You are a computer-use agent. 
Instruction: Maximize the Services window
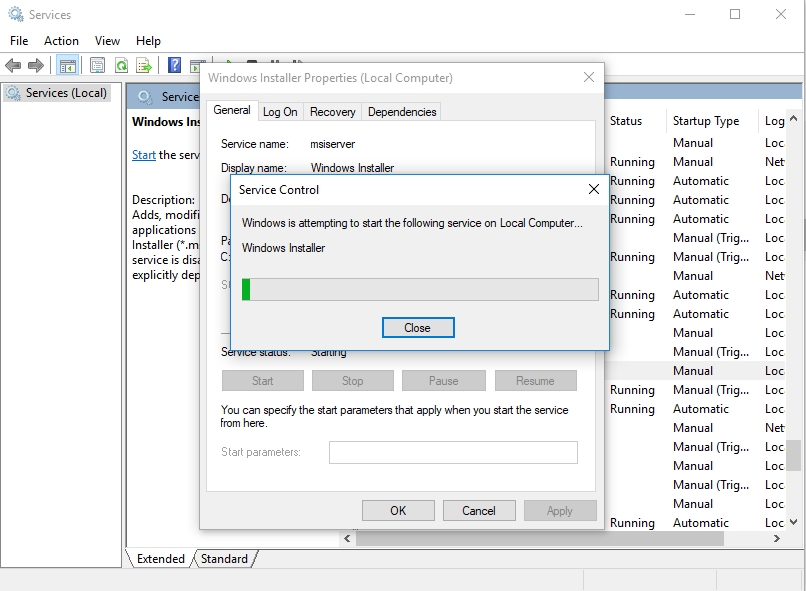[735, 14]
